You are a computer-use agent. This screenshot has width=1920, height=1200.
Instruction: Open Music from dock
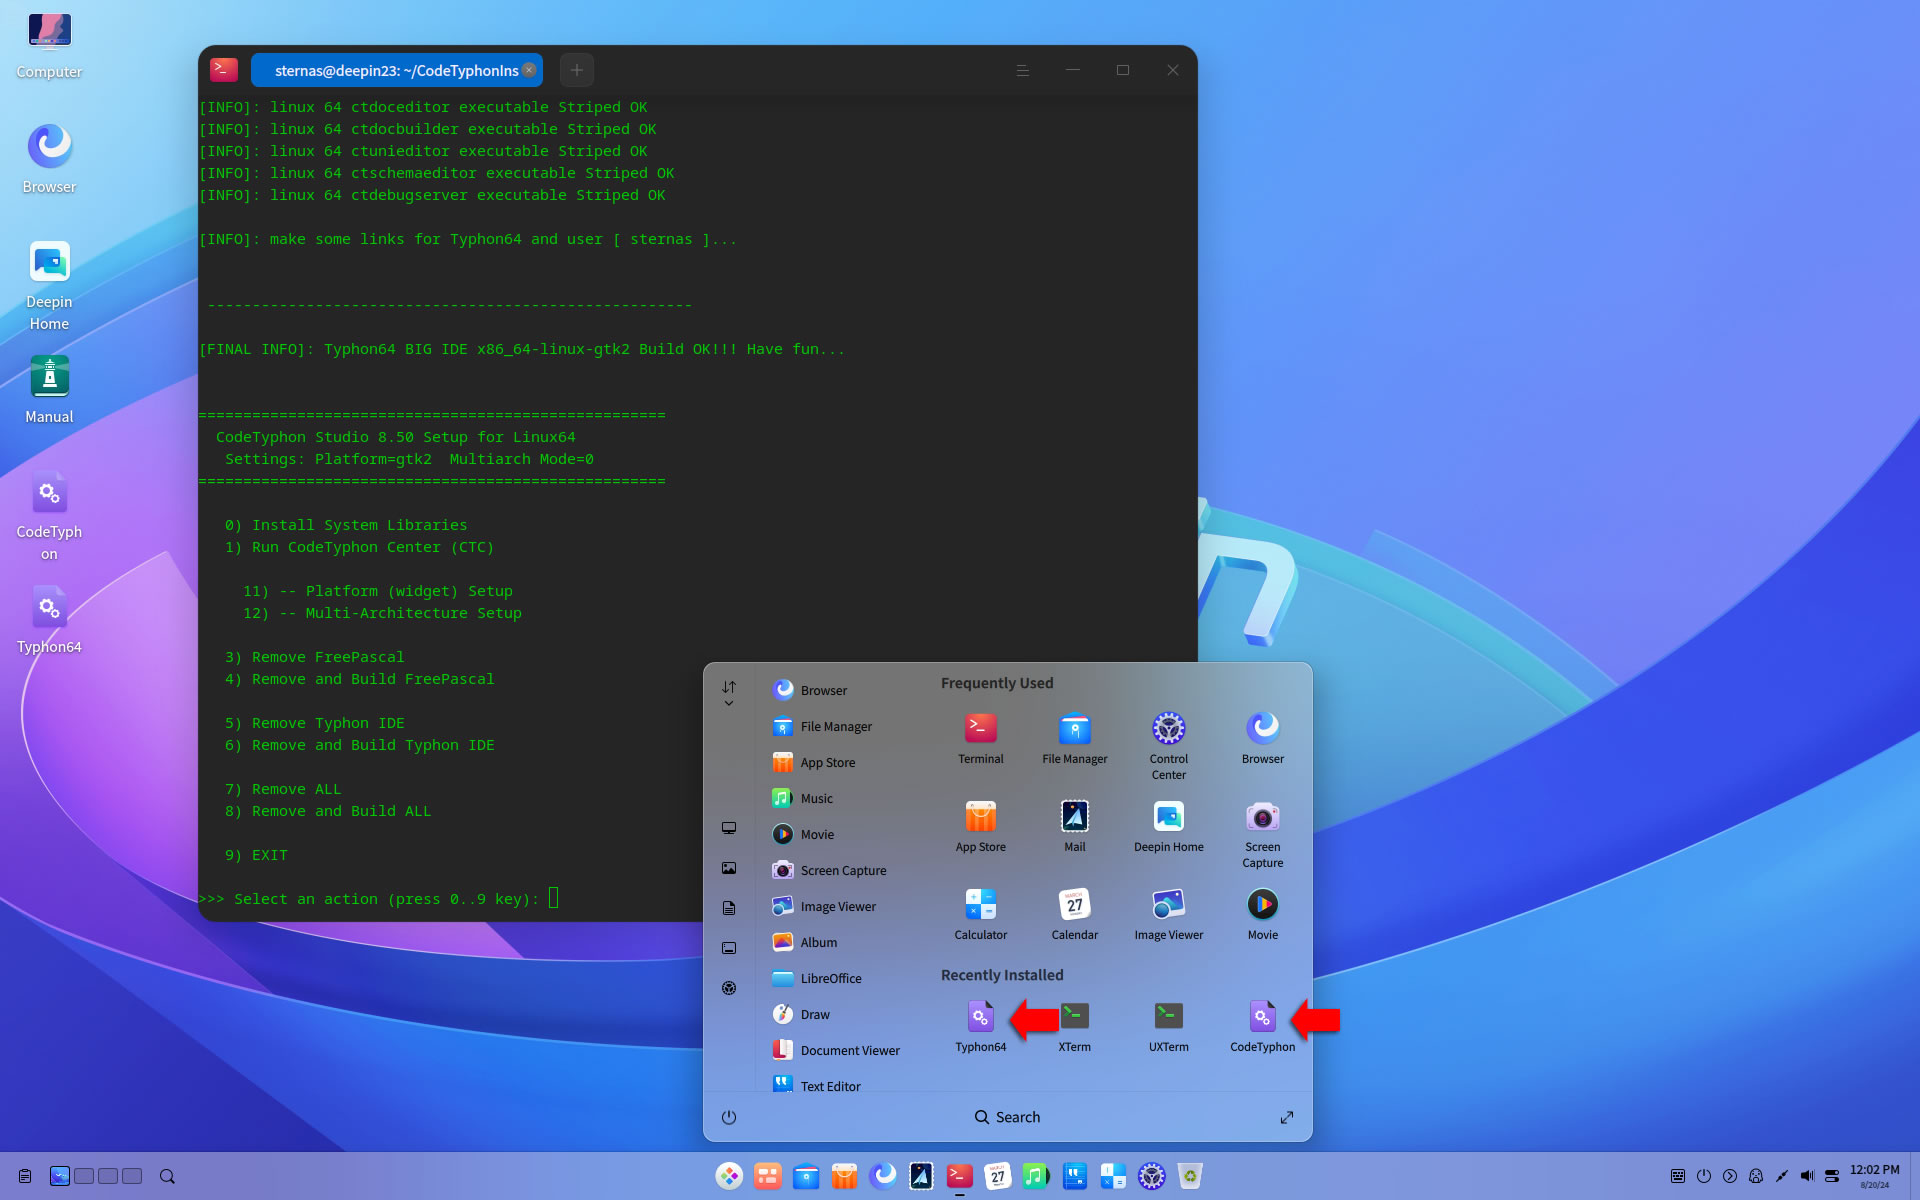coord(1035,1176)
